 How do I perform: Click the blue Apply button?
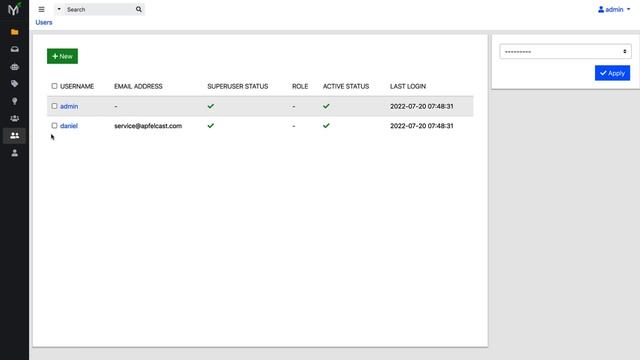(x=612, y=73)
